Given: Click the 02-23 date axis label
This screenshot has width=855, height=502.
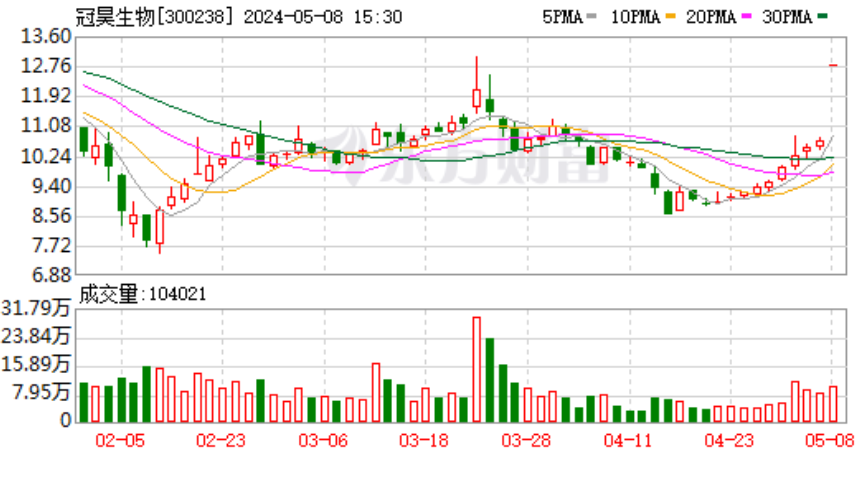Looking at the screenshot, I should pyautogui.click(x=221, y=440).
